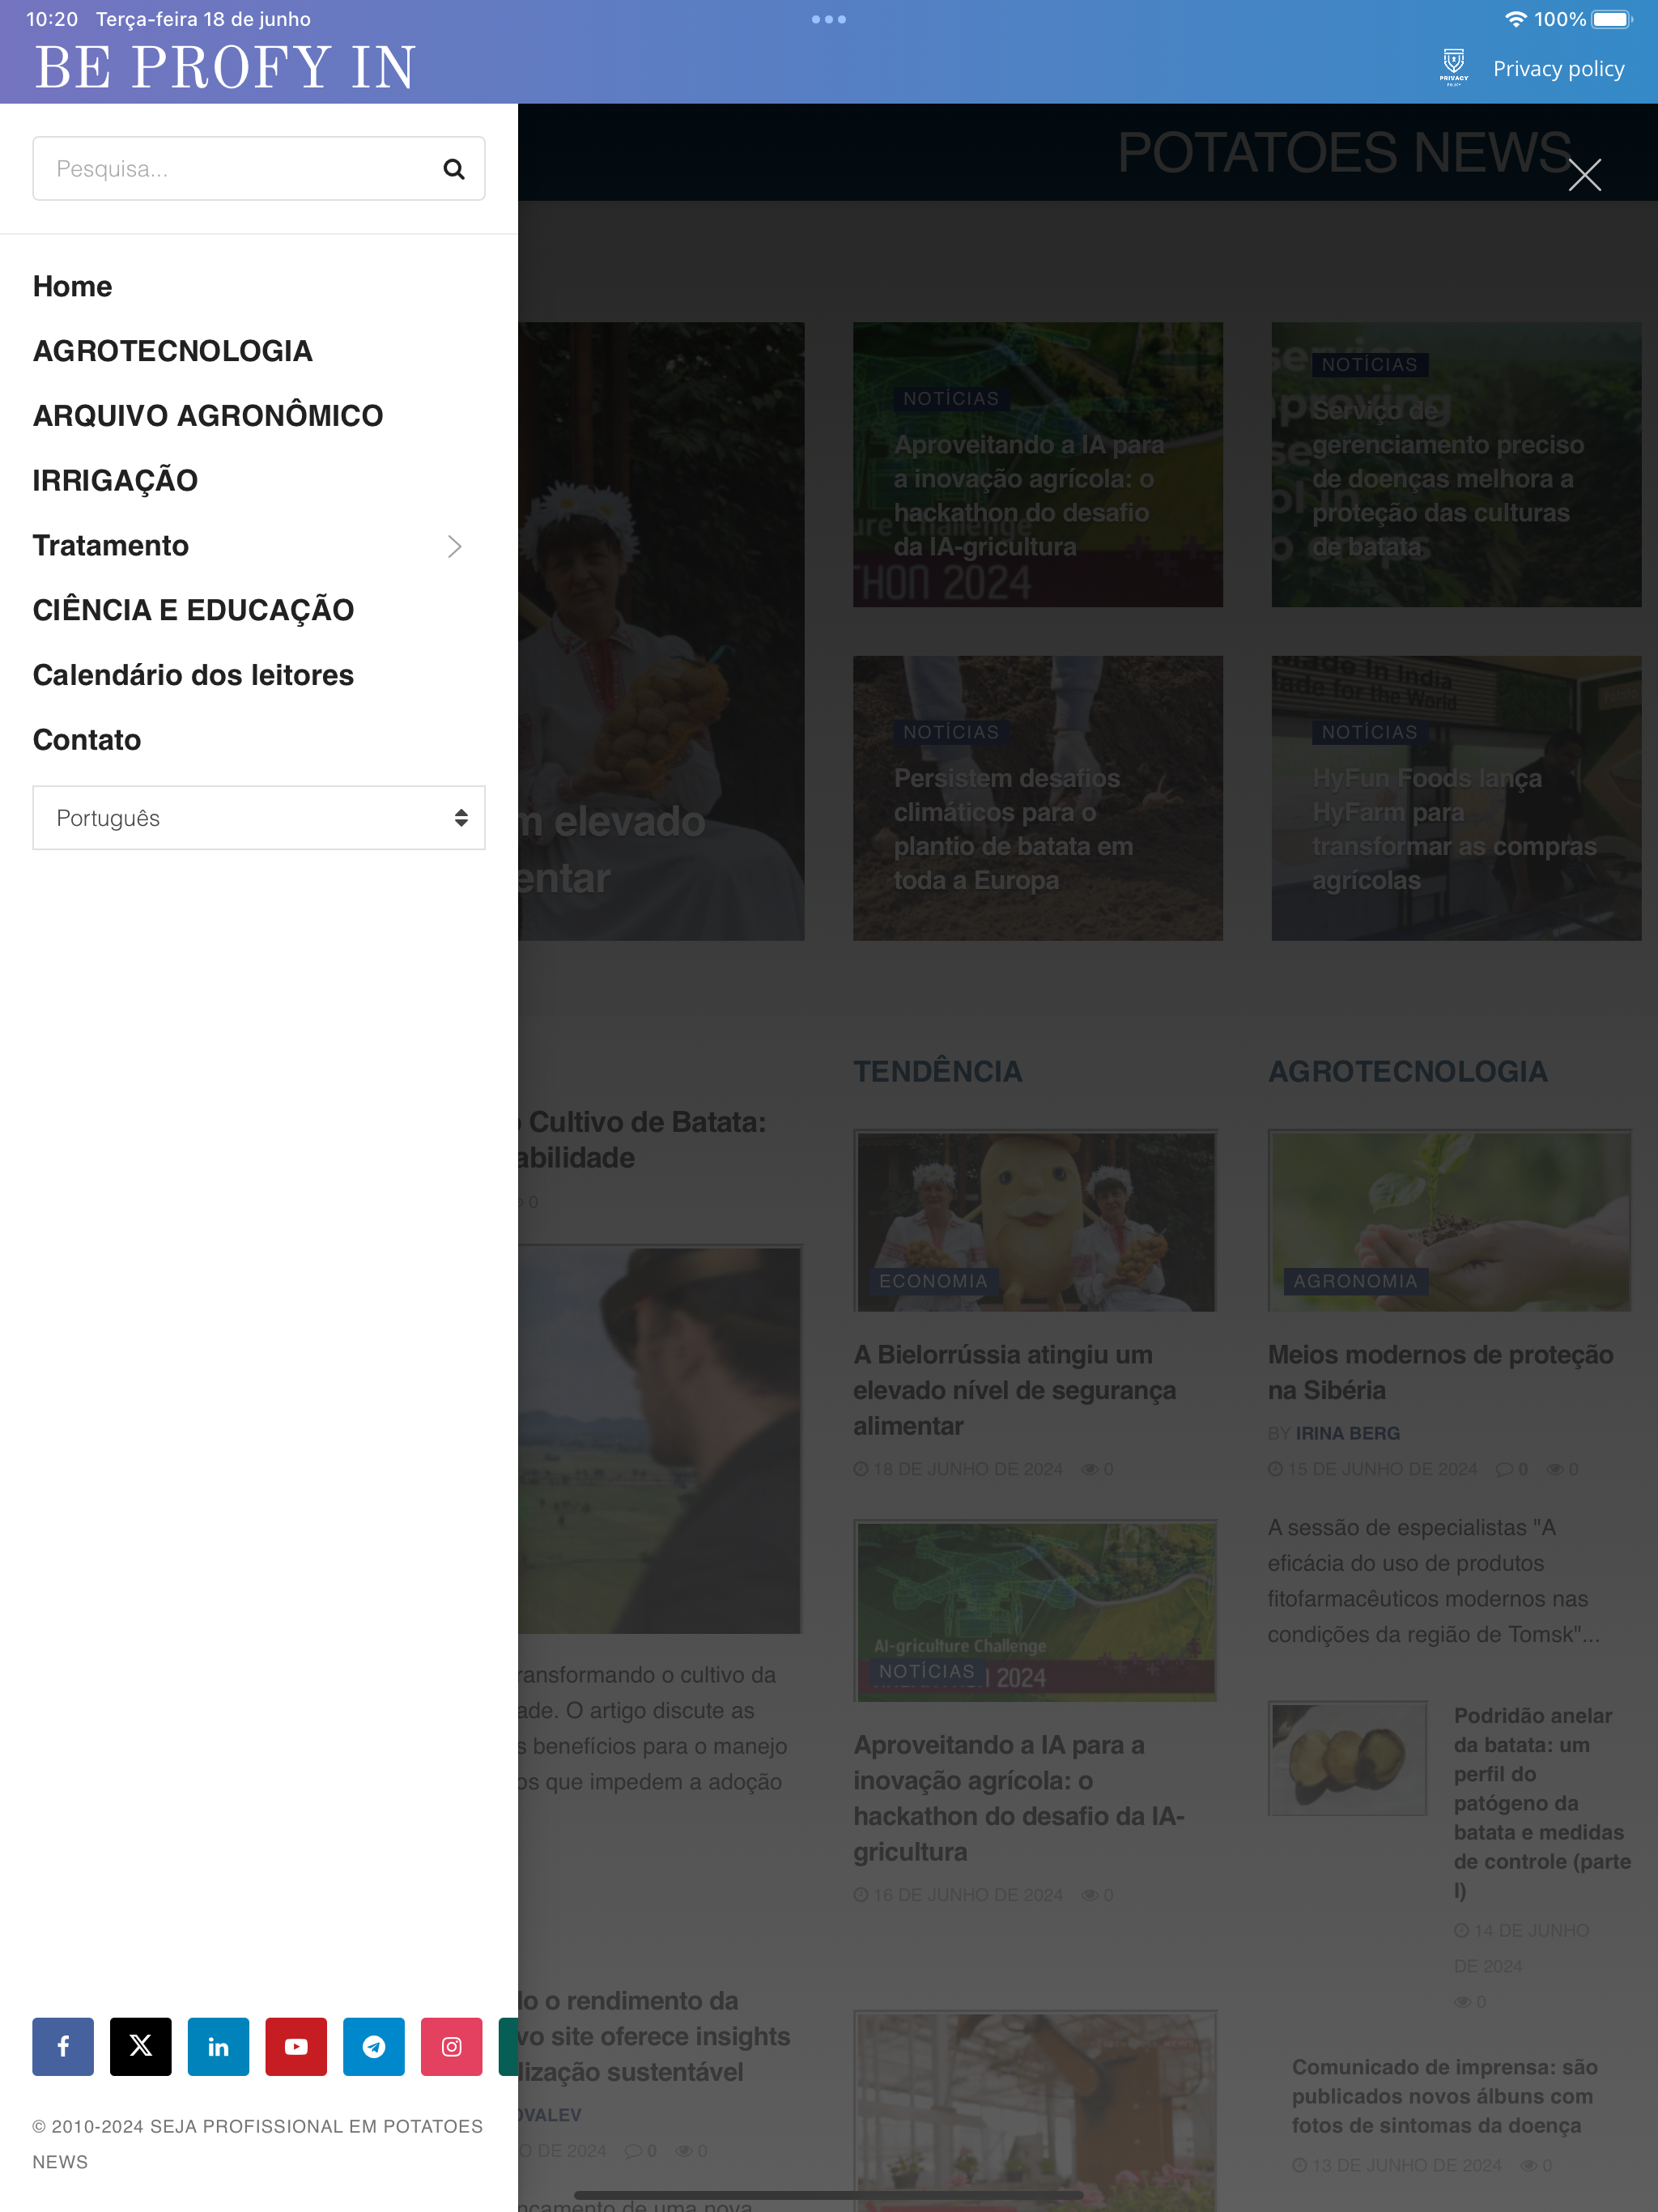Image resolution: width=1658 pixels, height=2212 pixels.
Task: Open the Instagram social icon
Action: coord(452,2046)
